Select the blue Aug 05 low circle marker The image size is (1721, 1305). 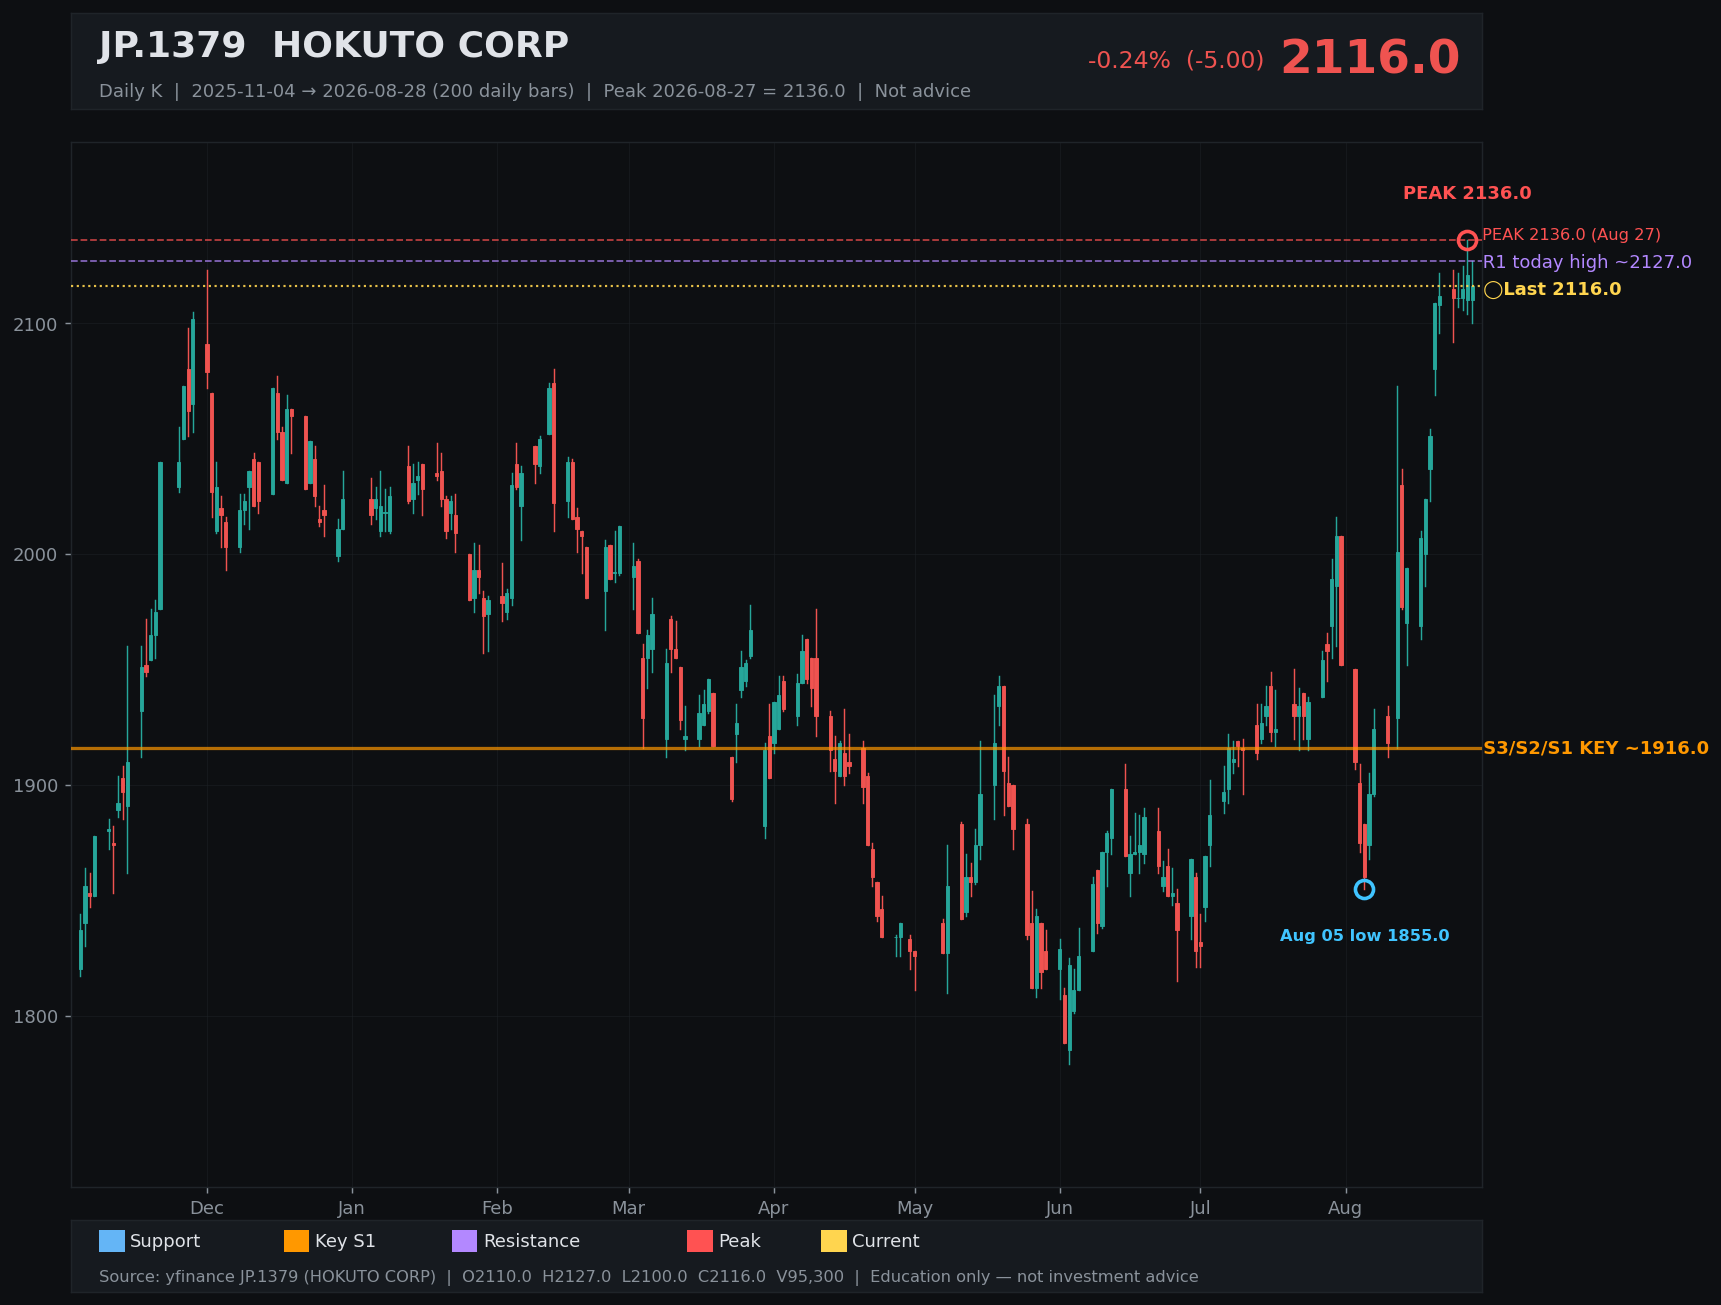tap(1364, 889)
